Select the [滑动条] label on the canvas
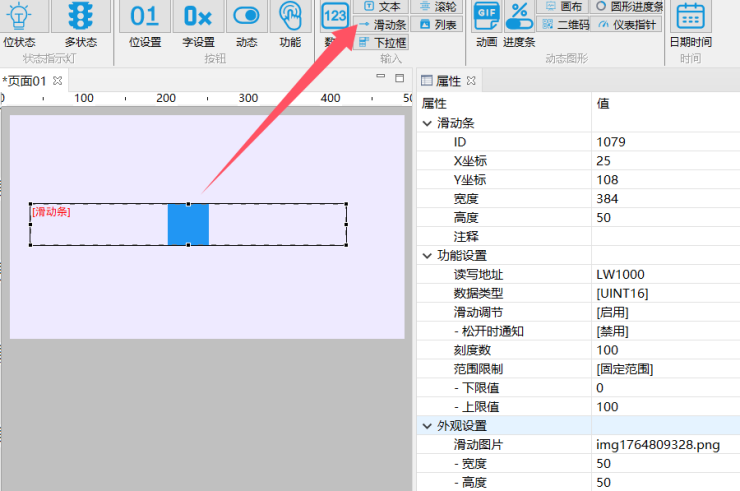 pyautogui.click(x=51, y=212)
